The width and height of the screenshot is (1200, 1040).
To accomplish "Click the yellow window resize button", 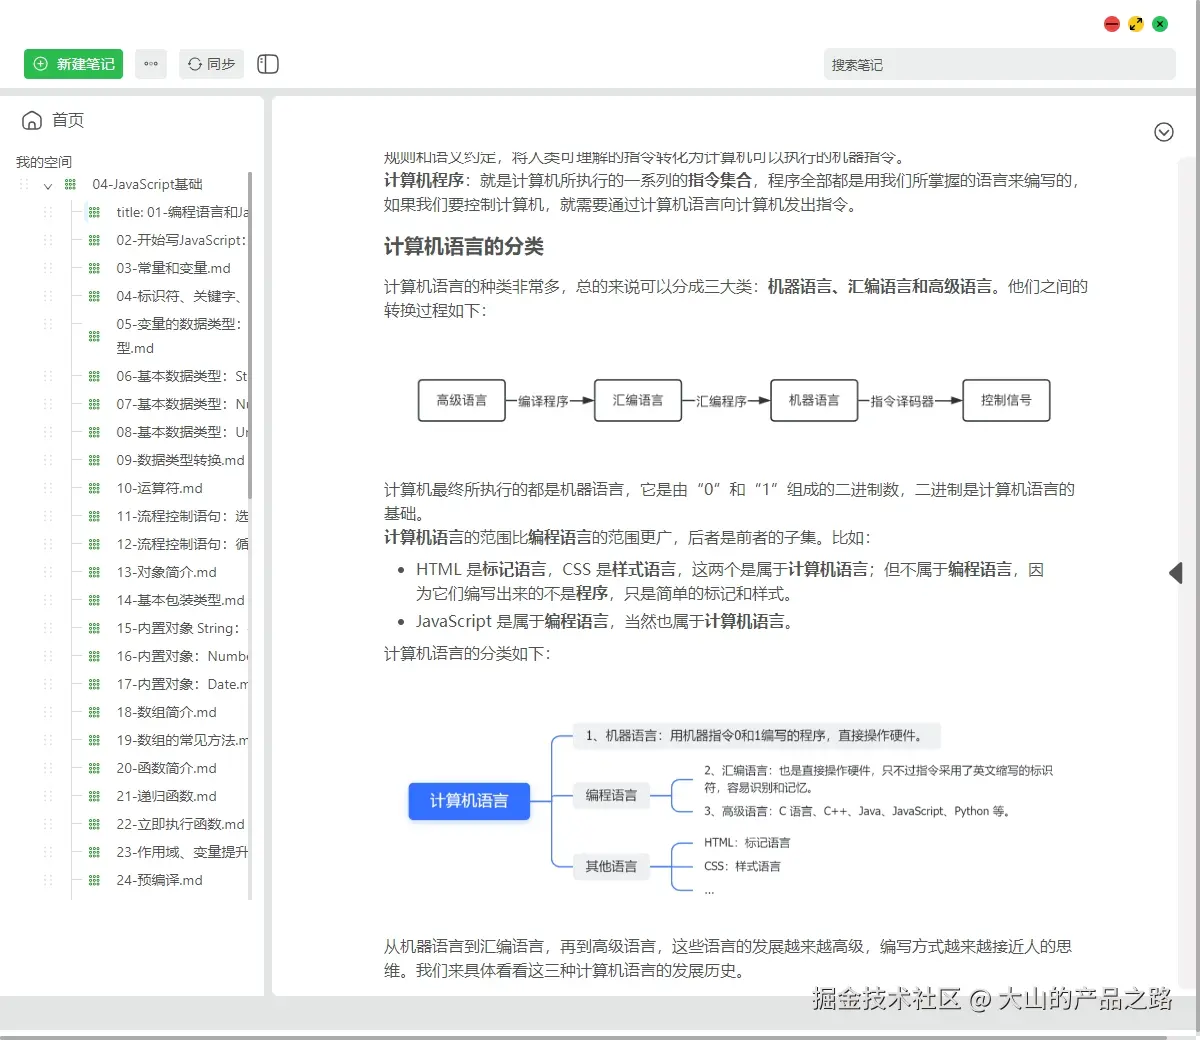I will coord(1136,24).
